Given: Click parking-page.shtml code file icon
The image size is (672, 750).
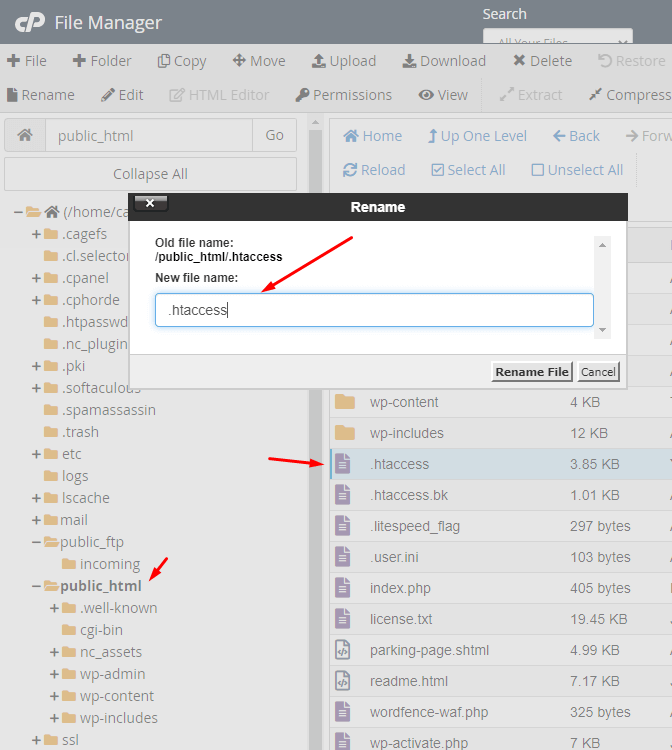Looking at the screenshot, I should 342,650.
